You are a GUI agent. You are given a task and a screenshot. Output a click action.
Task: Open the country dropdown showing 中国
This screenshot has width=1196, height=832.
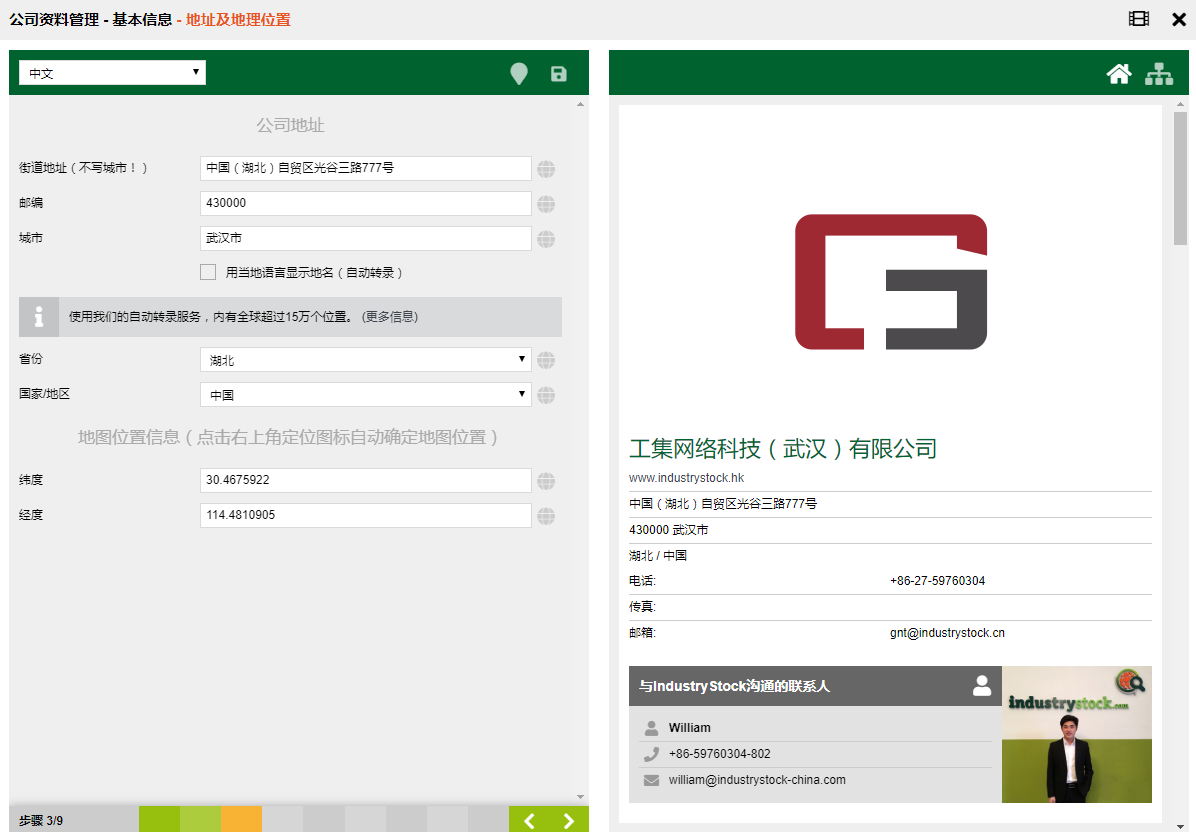tap(365, 395)
